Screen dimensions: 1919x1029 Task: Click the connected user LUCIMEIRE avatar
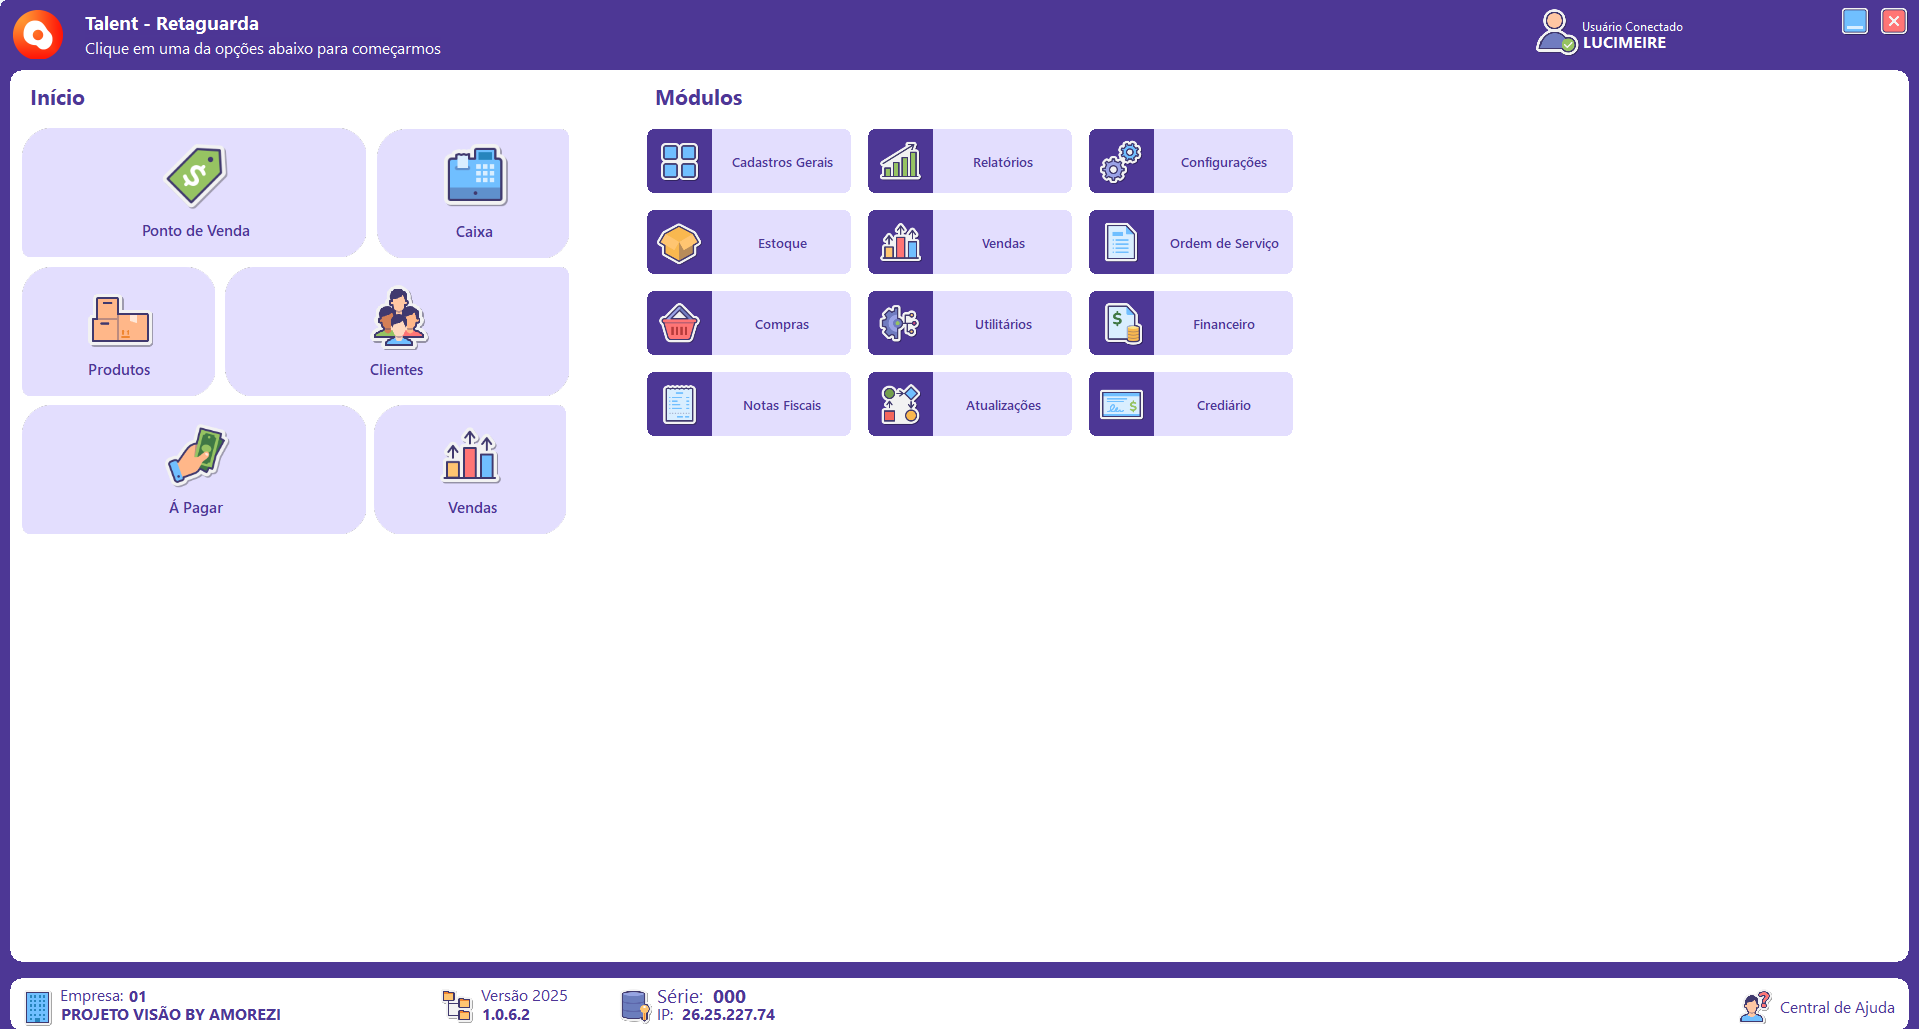click(x=1555, y=32)
